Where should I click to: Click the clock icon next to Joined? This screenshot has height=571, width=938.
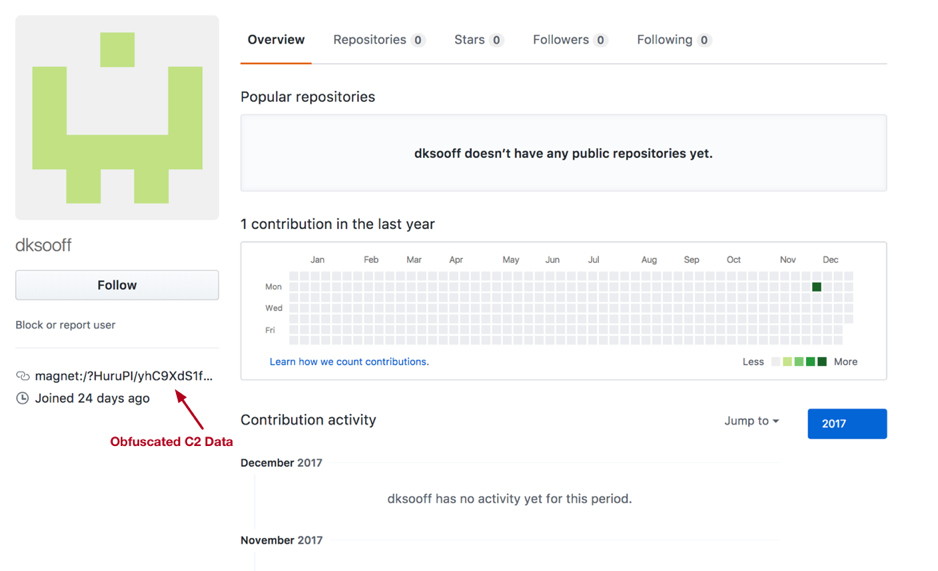click(x=22, y=398)
